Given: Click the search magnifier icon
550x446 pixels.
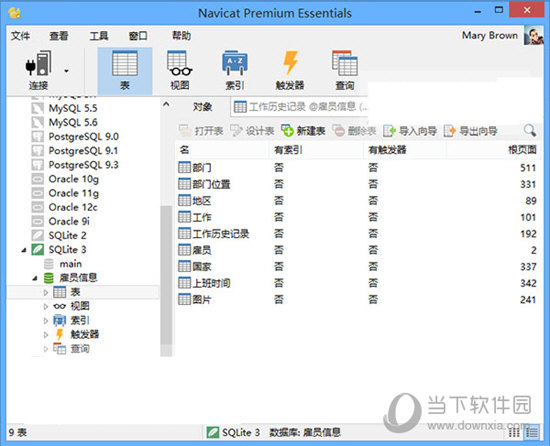Looking at the screenshot, I should point(530,130).
